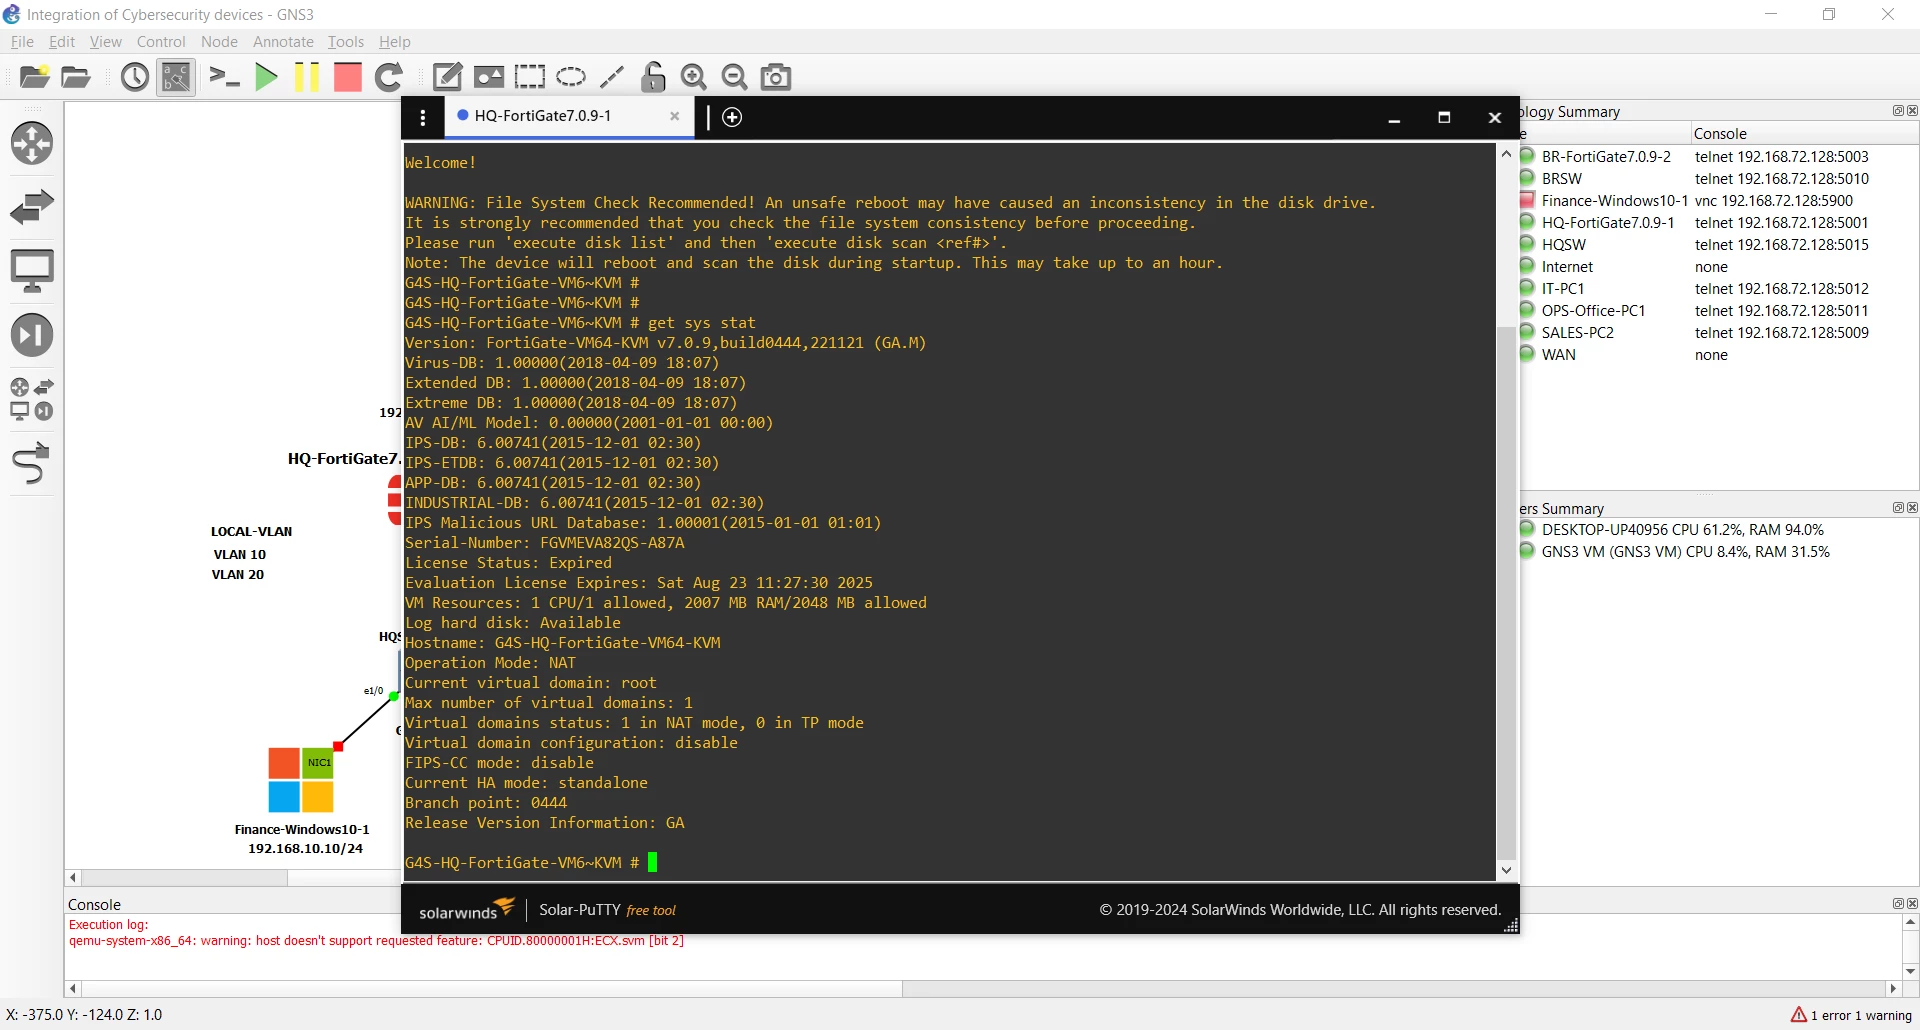Open new blank project icon
The image size is (1920, 1030).
(35, 77)
